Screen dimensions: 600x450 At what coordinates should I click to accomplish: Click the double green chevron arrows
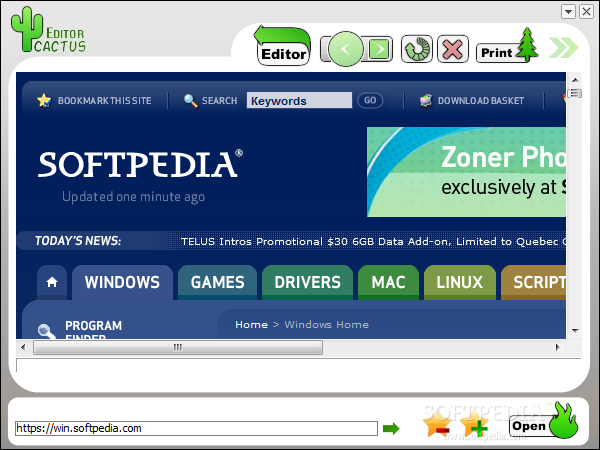563,48
